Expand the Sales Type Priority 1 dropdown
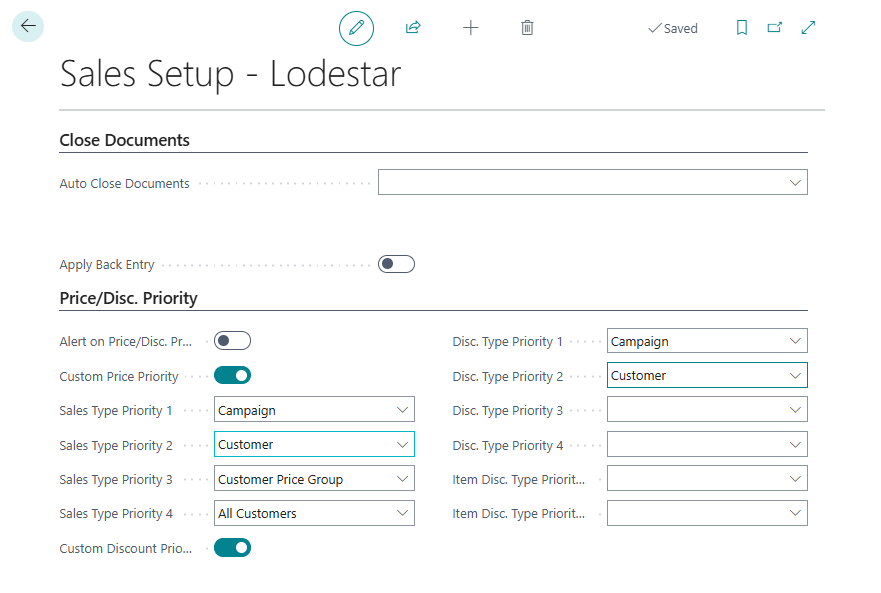Viewport: 881px width, 593px height. 314,410
